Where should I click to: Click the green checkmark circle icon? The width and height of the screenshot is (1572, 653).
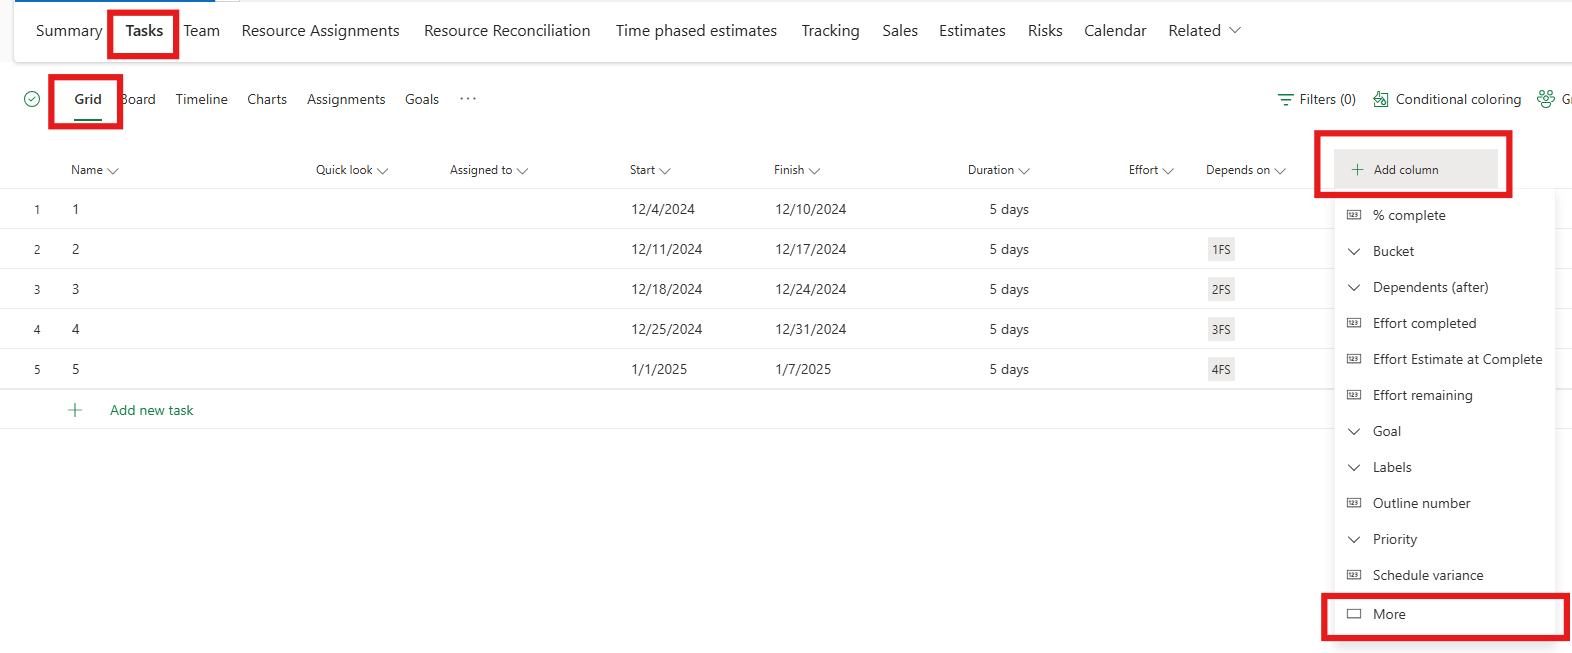(32, 99)
